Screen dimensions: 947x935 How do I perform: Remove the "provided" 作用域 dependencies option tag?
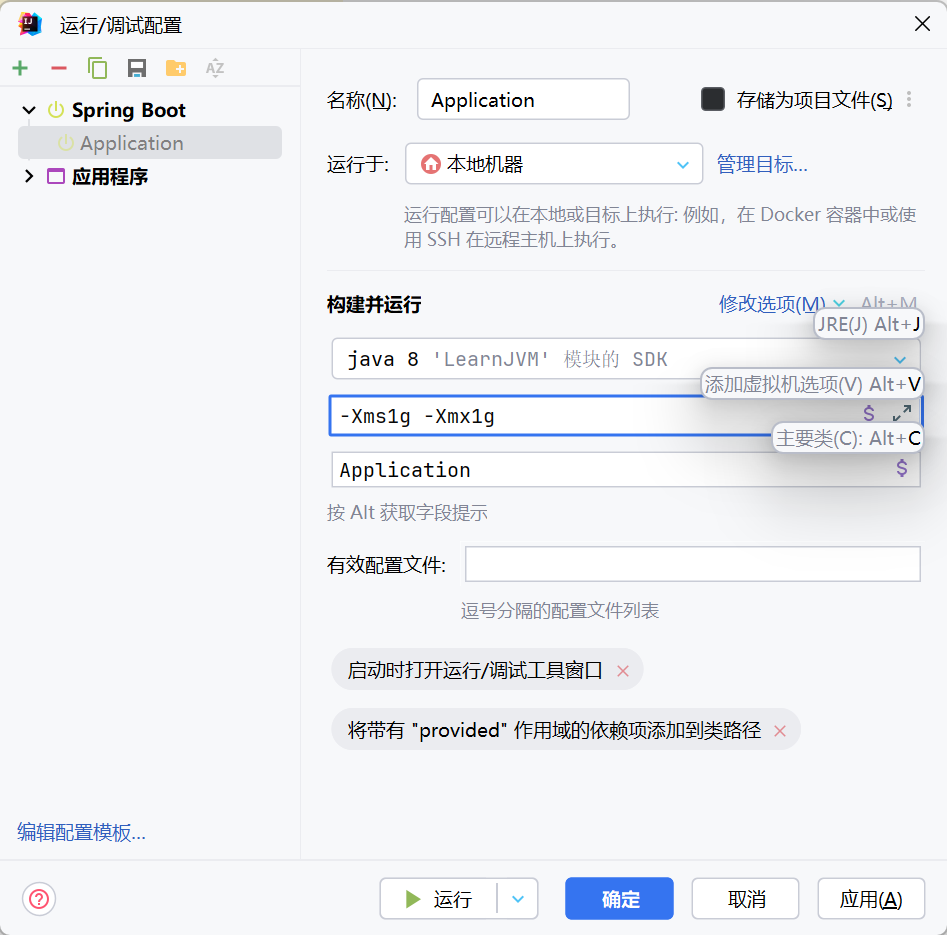click(780, 731)
